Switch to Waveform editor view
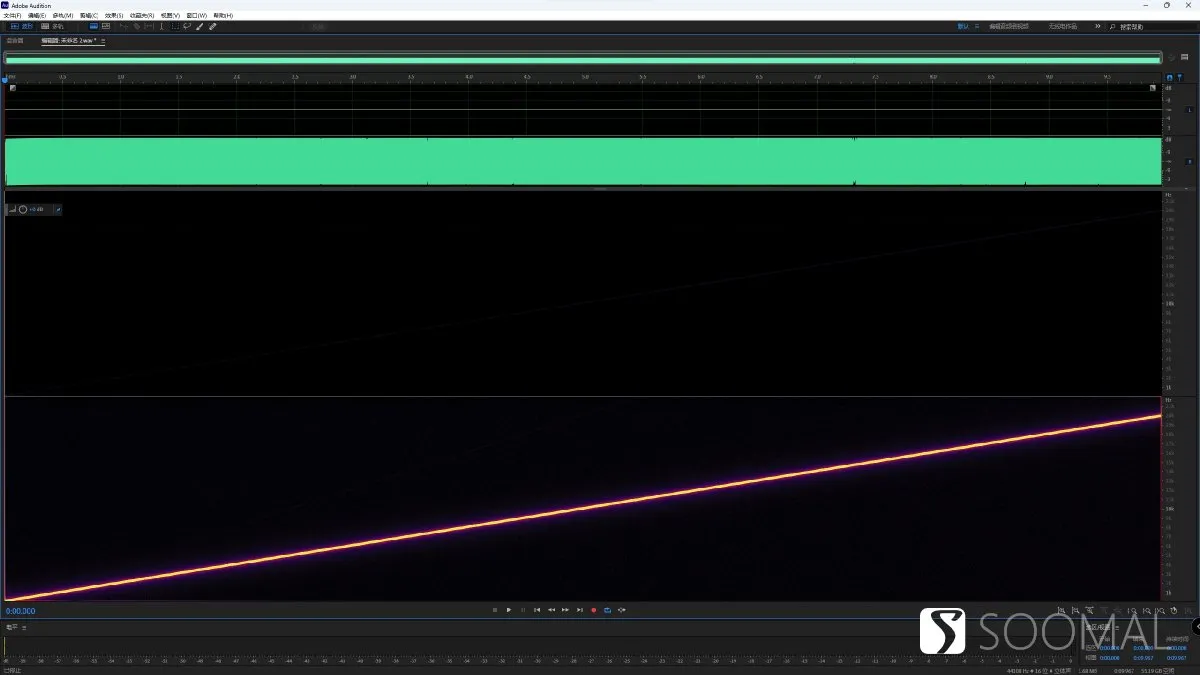 [22, 26]
